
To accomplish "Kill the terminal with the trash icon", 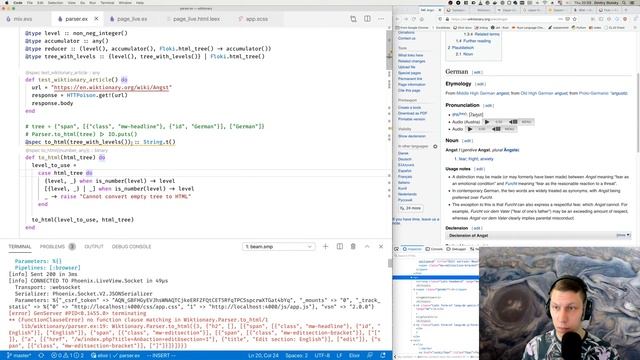I will pyautogui.click(x=353, y=247).
